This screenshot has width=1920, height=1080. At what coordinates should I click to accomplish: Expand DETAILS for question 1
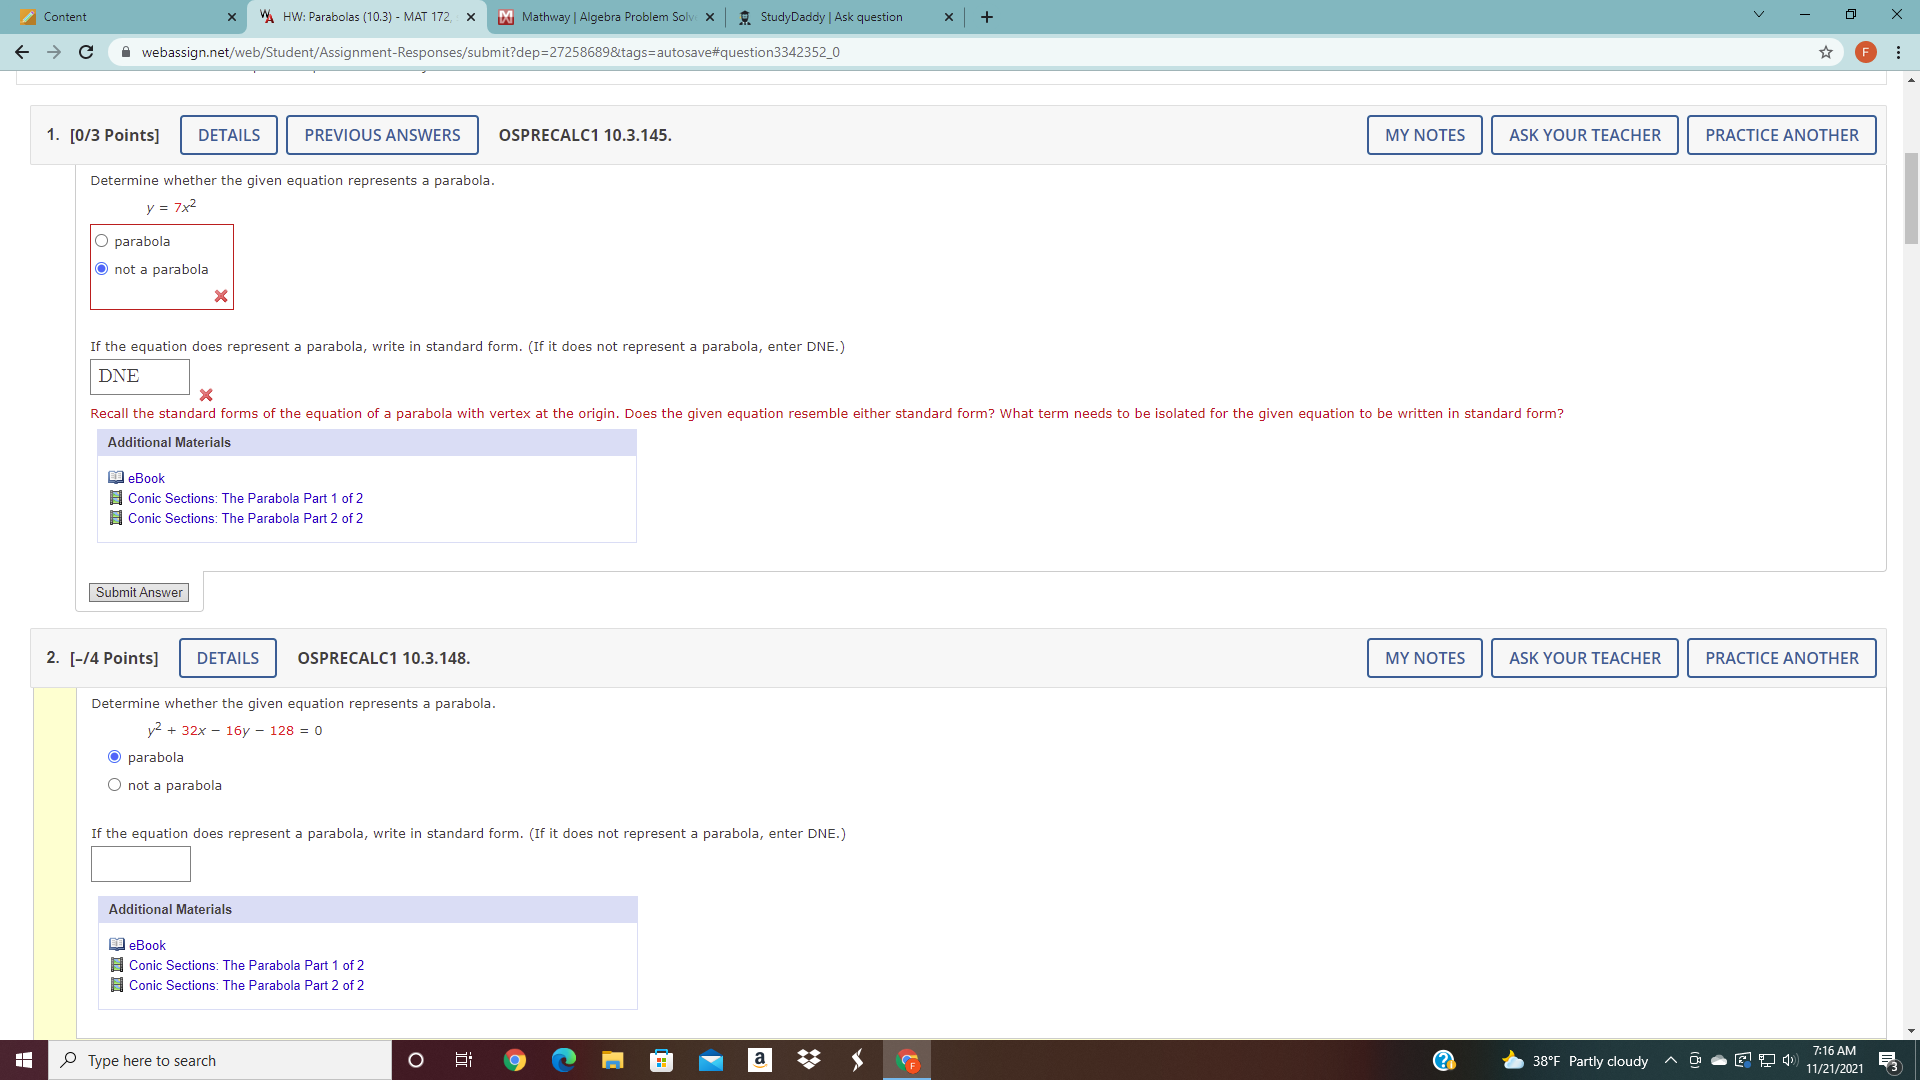pos(228,135)
